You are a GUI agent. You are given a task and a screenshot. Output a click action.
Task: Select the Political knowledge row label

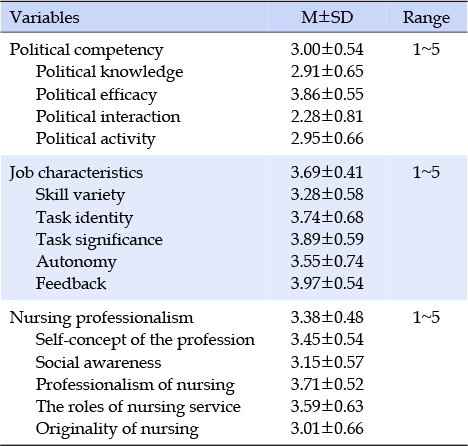coord(109,72)
